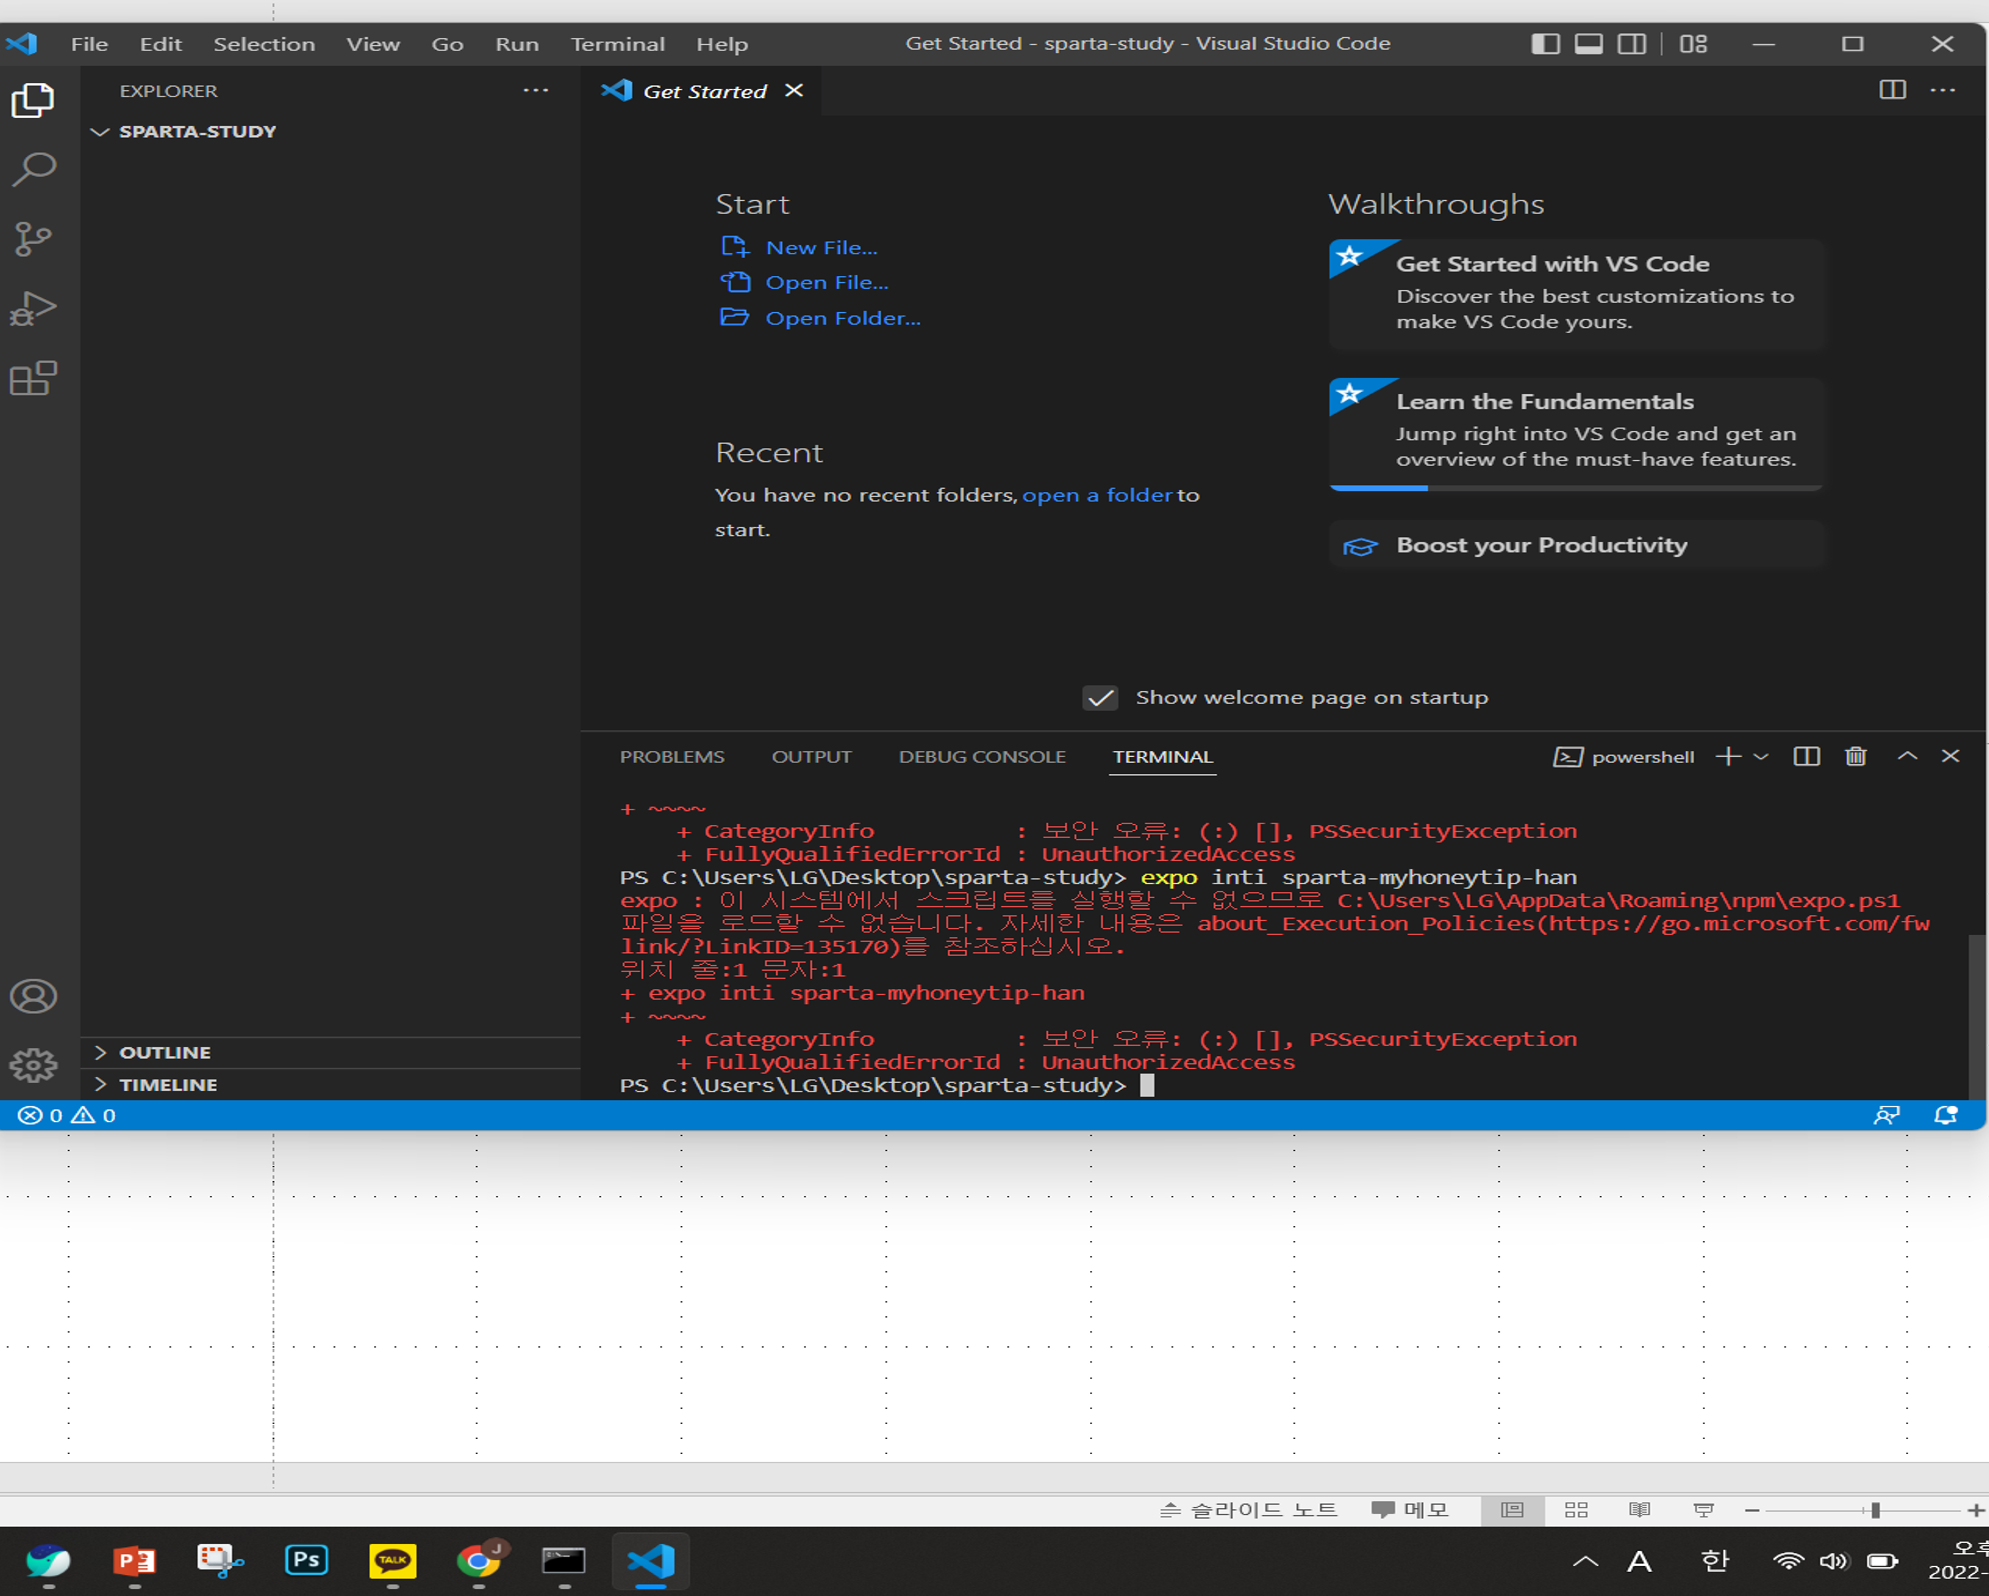Open the terminal launch profile dropdown arrow
Image resolution: width=1989 pixels, height=1596 pixels.
click(x=1761, y=756)
